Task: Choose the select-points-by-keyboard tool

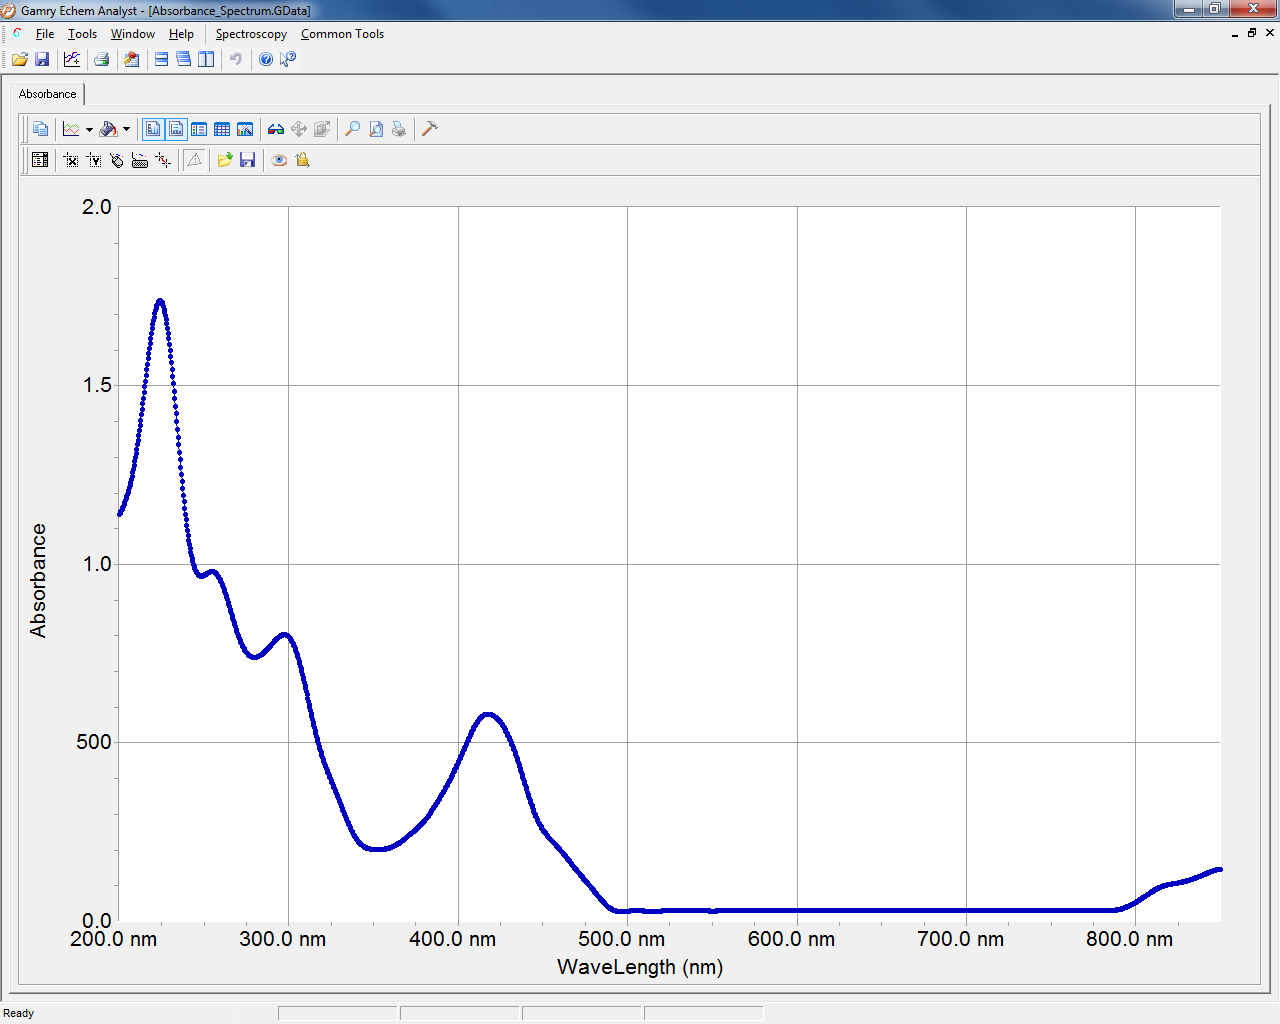Action: point(140,160)
